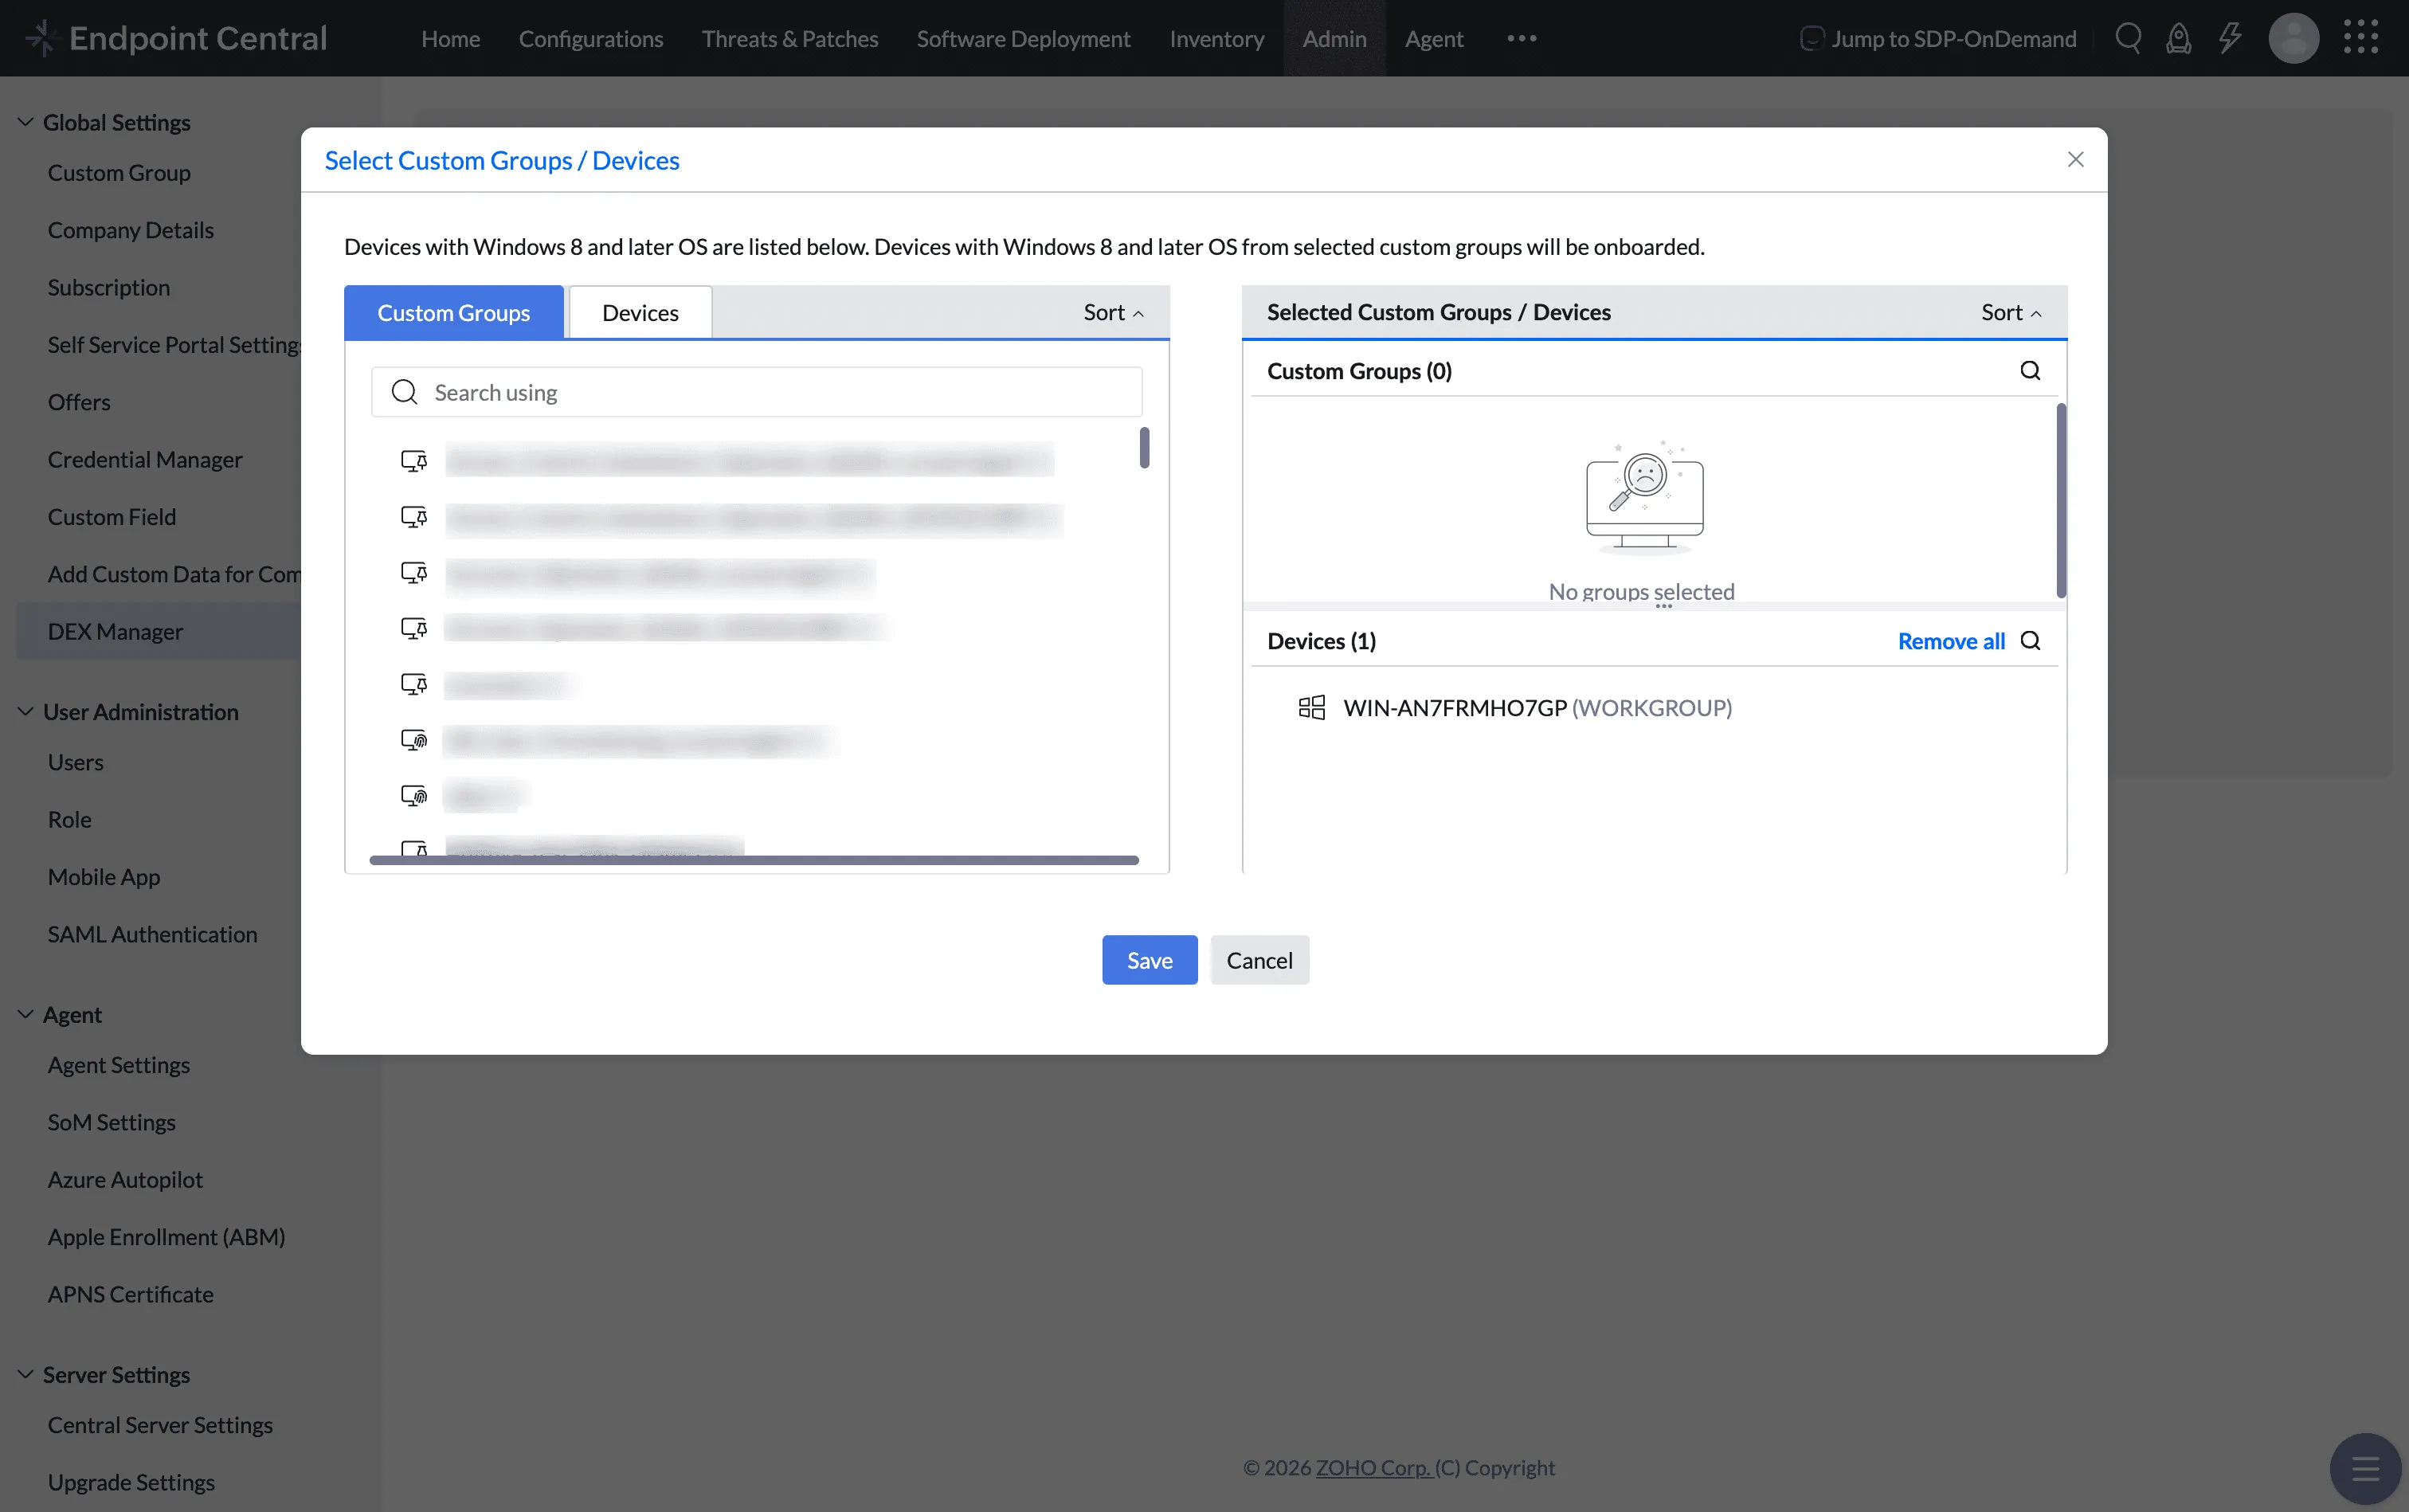Open Apple Enrollment (ABM) in sidebar
The width and height of the screenshot is (2409, 1512).
point(166,1237)
